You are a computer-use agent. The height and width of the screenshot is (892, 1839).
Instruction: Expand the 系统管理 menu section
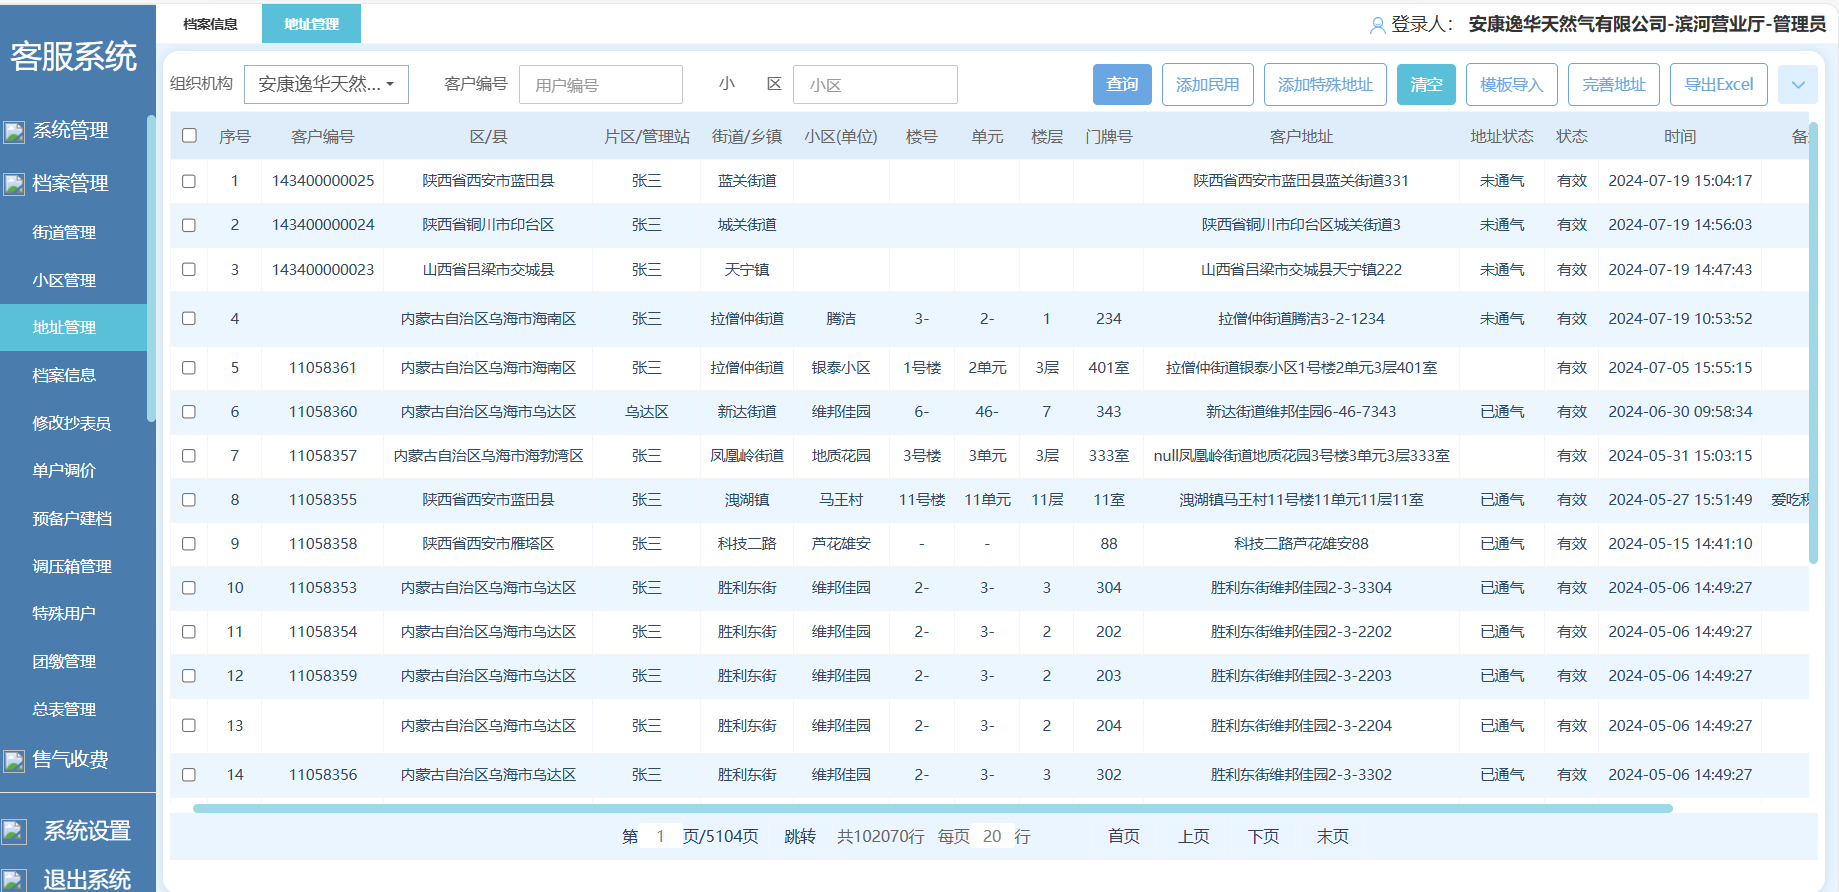pos(70,131)
